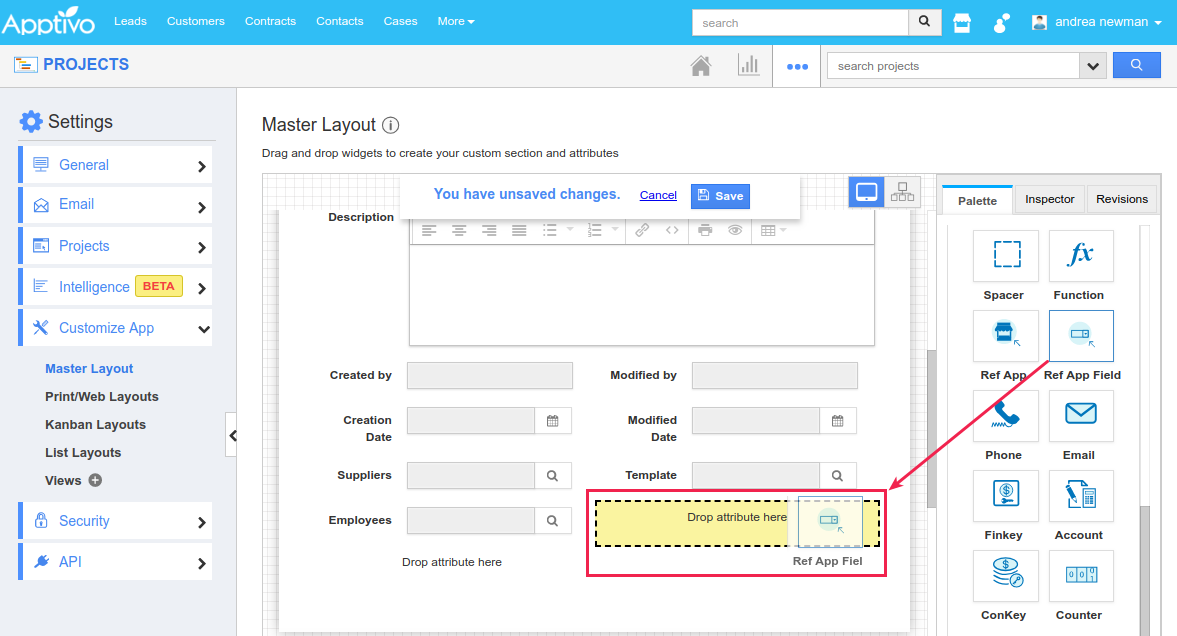Enable the desktop layout view toggle

coord(865,191)
